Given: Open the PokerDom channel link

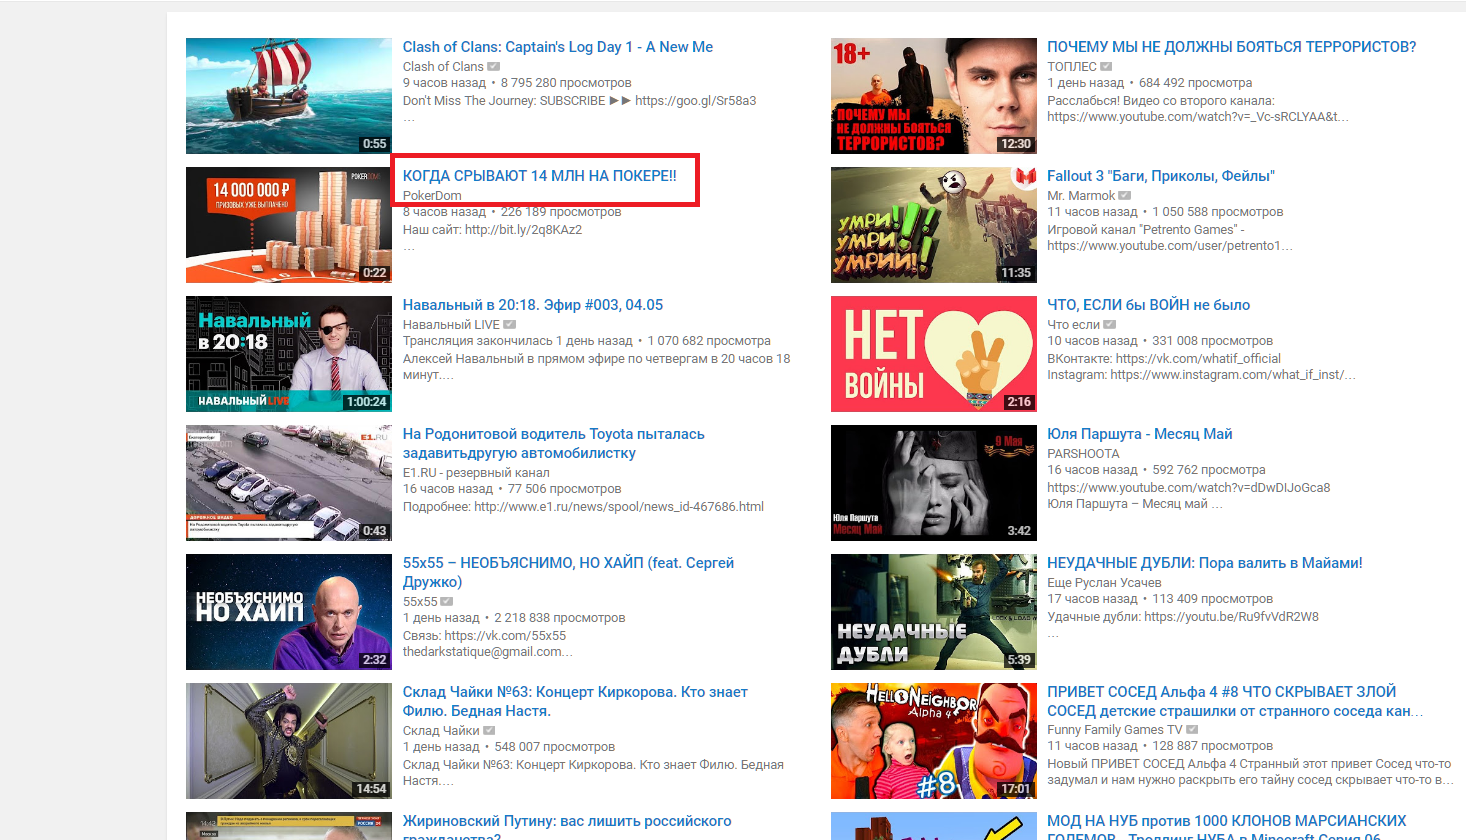Looking at the screenshot, I should point(432,196).
